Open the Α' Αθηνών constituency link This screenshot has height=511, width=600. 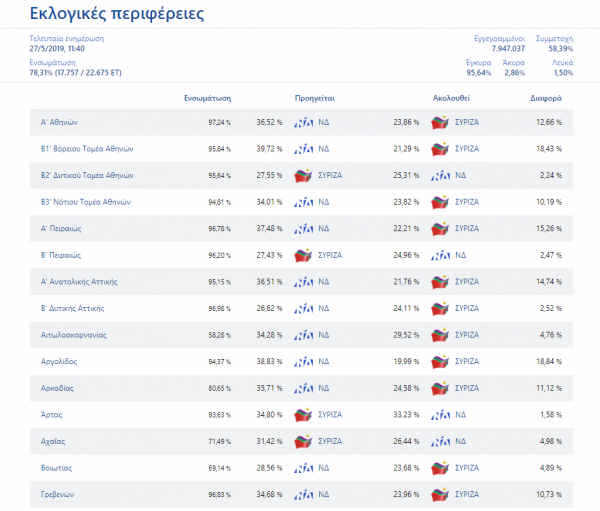(59, 122)
